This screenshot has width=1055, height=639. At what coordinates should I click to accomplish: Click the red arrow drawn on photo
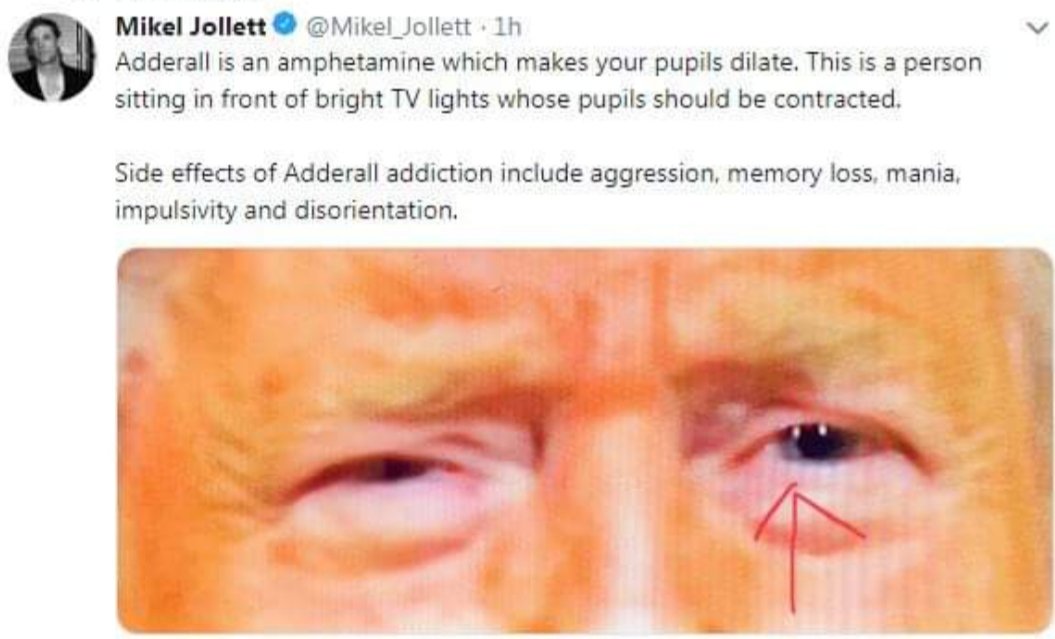point(805,547)
